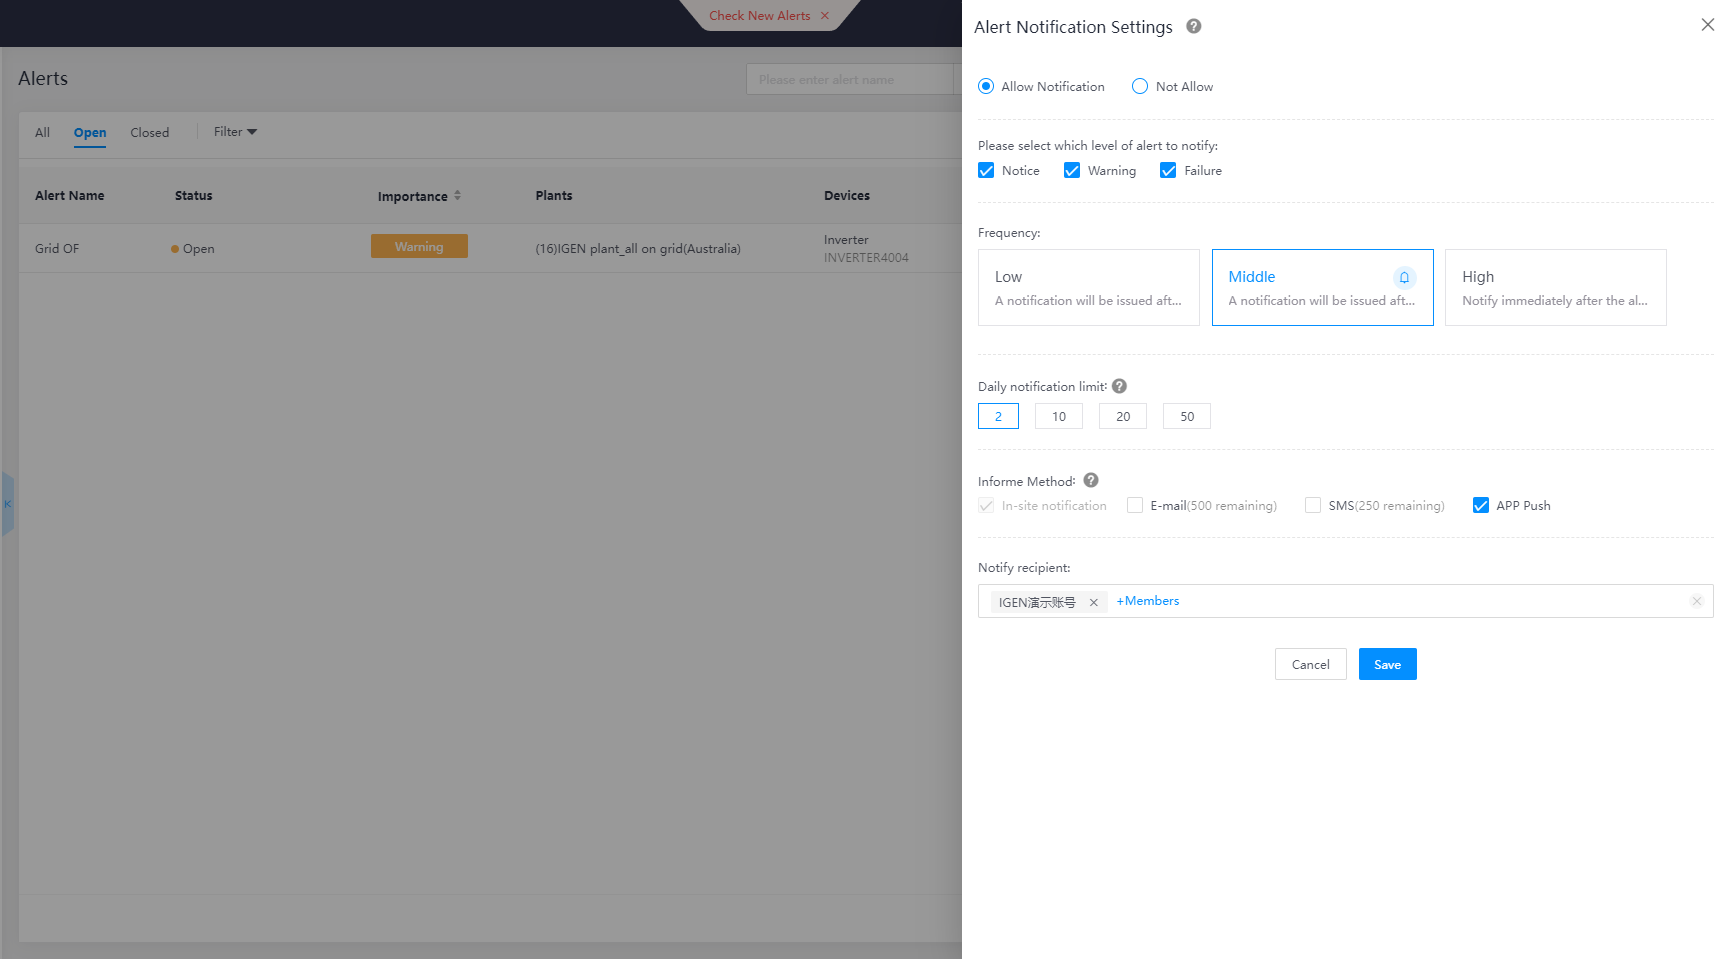Remove IGEN recipient tag with its x icon

coord(1093,602)
